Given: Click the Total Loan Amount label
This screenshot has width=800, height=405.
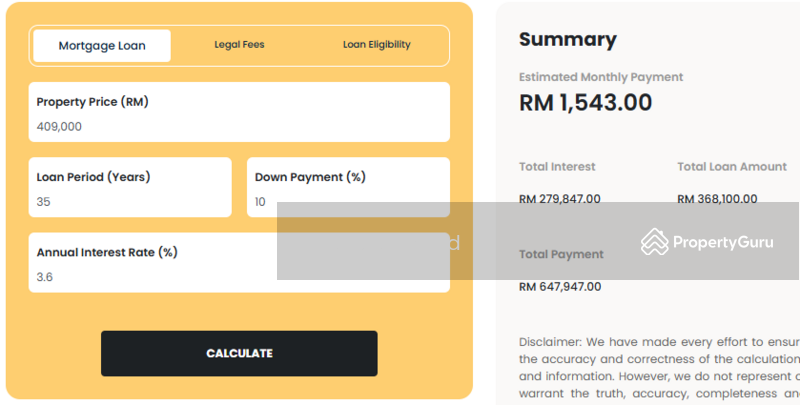Looking at the screenshot, I should (732, 167).
